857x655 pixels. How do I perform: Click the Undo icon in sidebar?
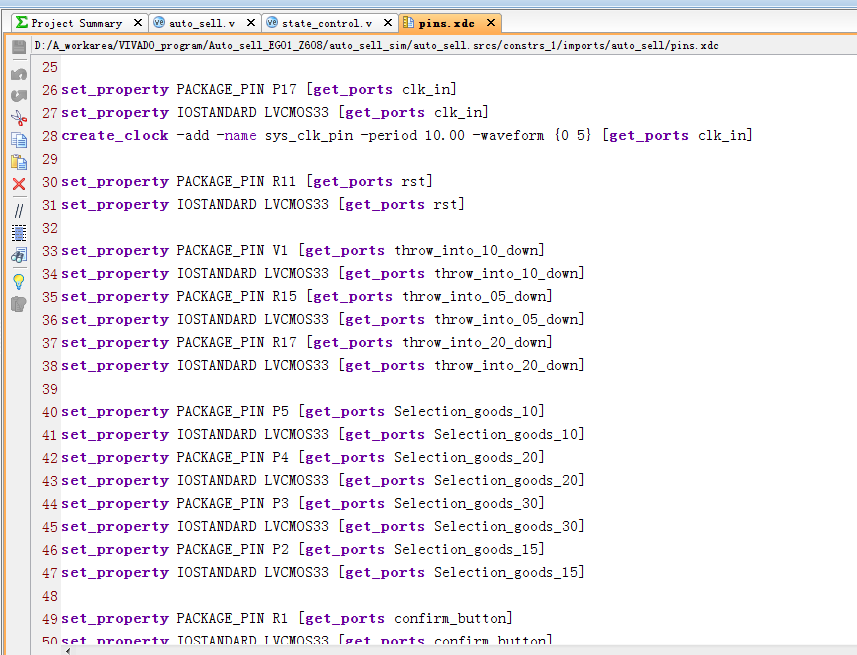click(19, 74)
